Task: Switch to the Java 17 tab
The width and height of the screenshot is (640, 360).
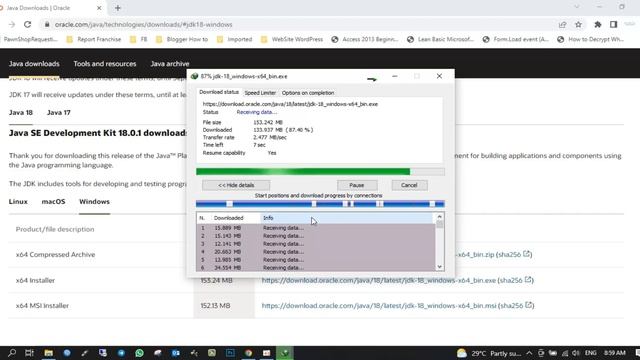Action: point(58,113)
